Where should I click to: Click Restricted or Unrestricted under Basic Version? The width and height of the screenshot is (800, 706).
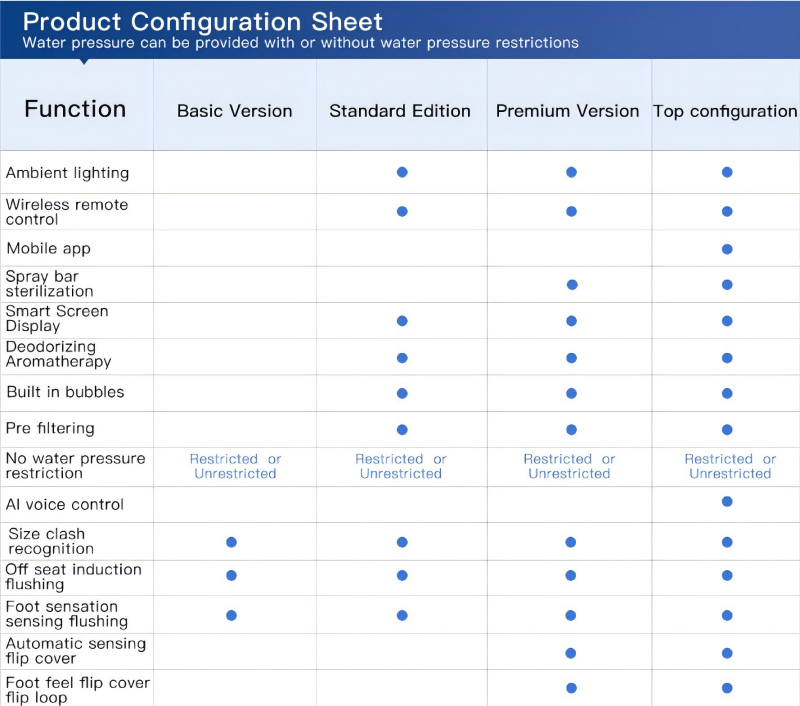[x=235, y=466]
